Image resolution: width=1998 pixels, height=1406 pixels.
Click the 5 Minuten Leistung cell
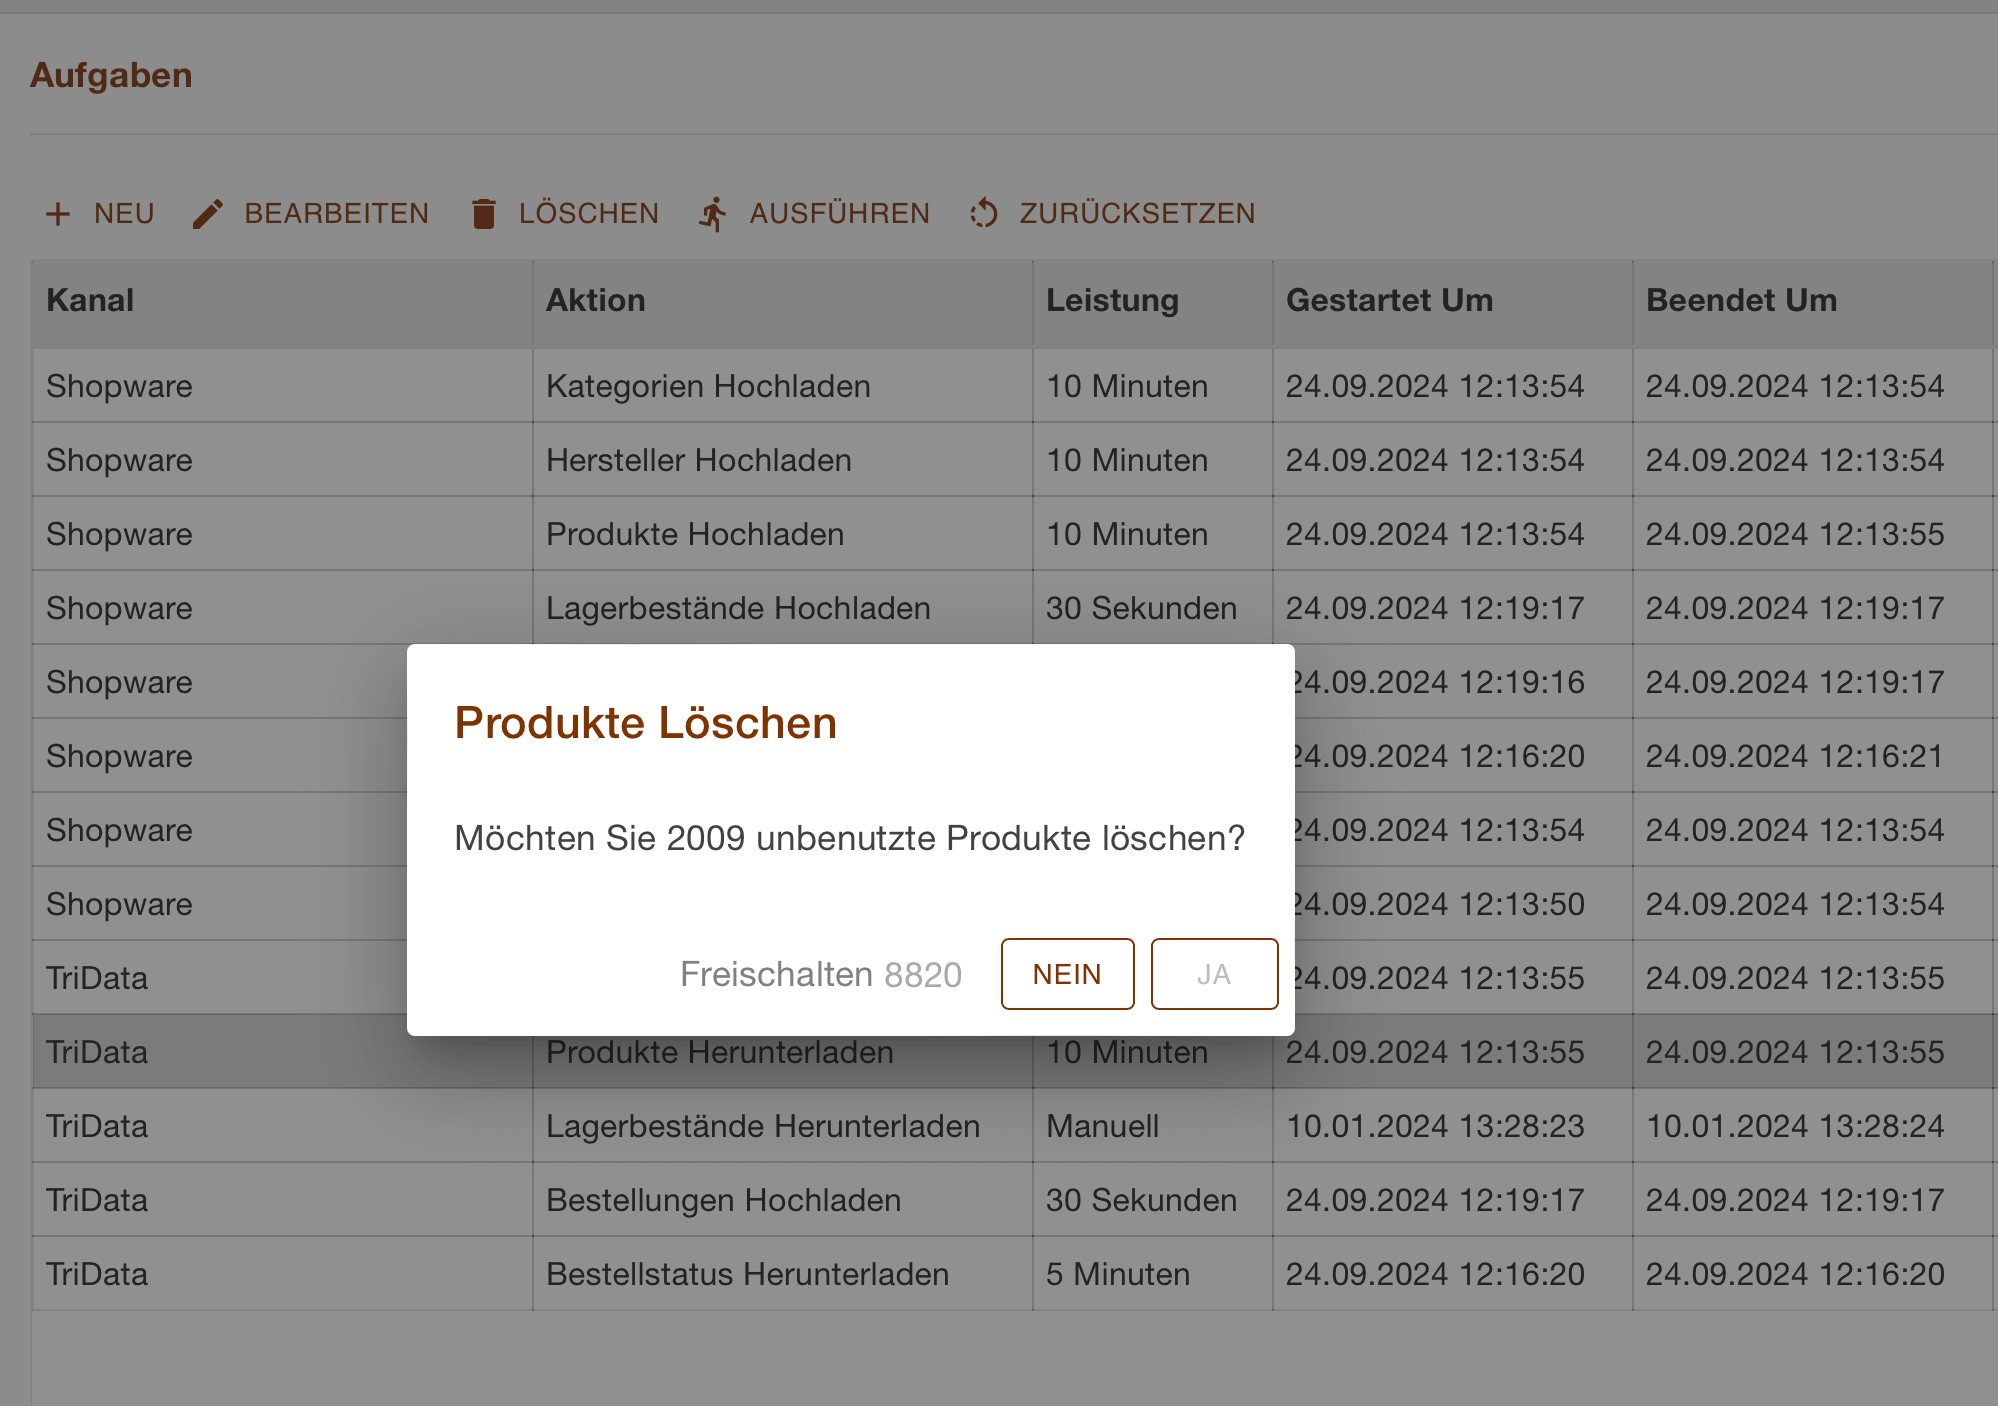pos(1152,1274)
